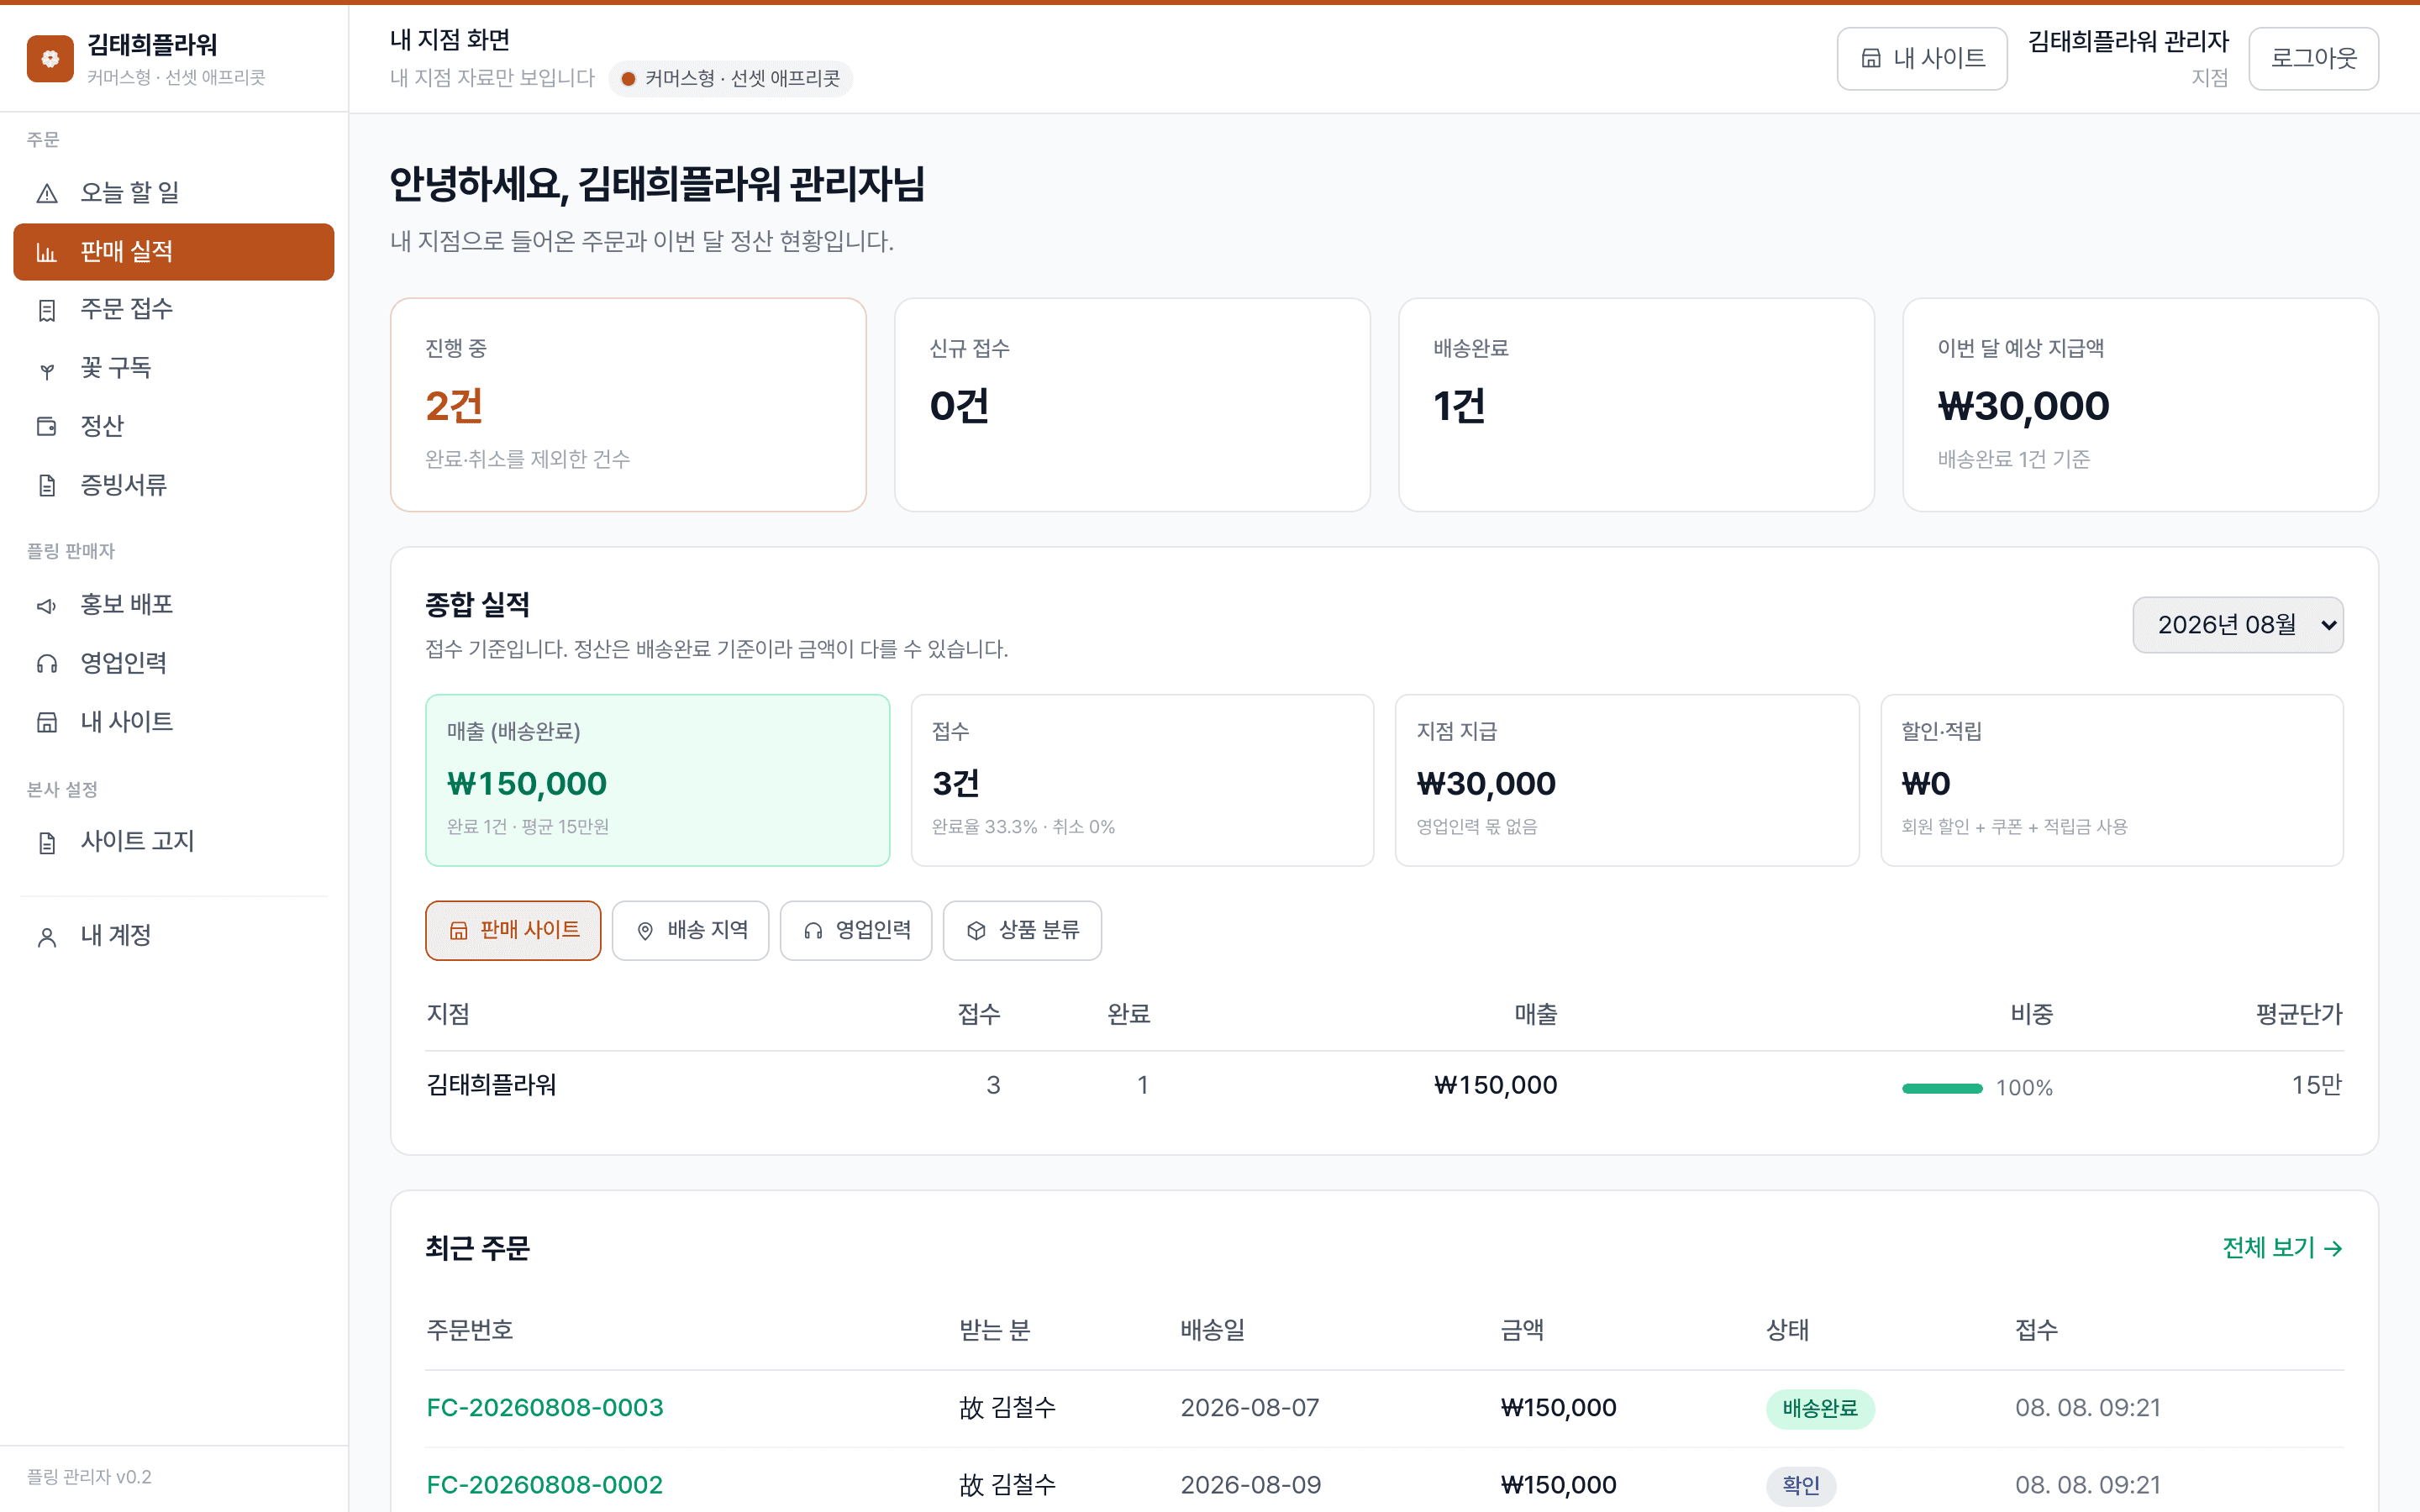Click the 비중 column header
The height and width of the screenshot is (1512, 2420).
pyautogui.click(x=2031, y=1014)
